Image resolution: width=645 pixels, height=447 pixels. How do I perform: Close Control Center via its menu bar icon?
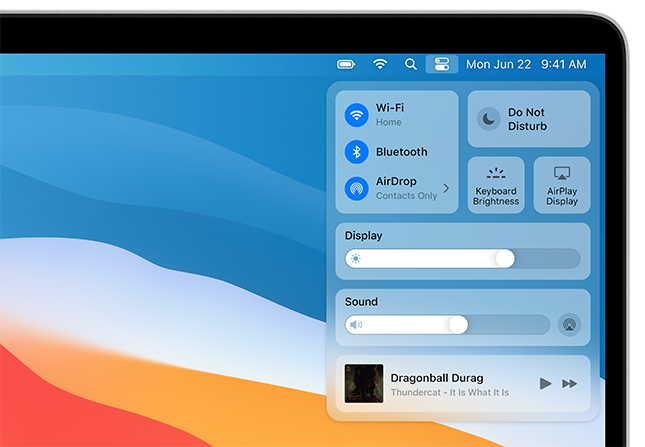pyautogui.click(x=442, y=65)
